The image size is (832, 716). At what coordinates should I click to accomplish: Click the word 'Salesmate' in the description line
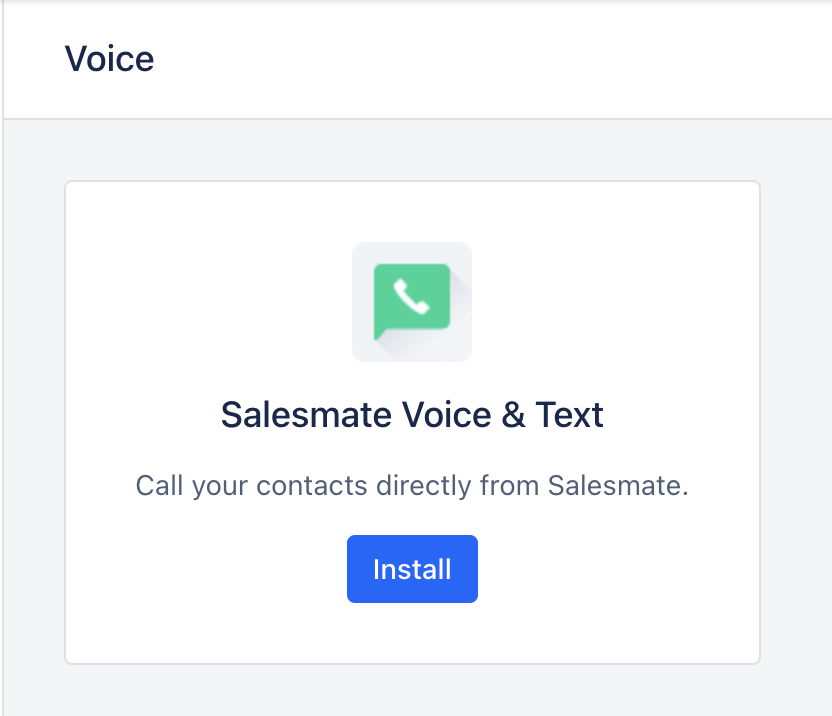pyautogui.click(x=618, y=485)
